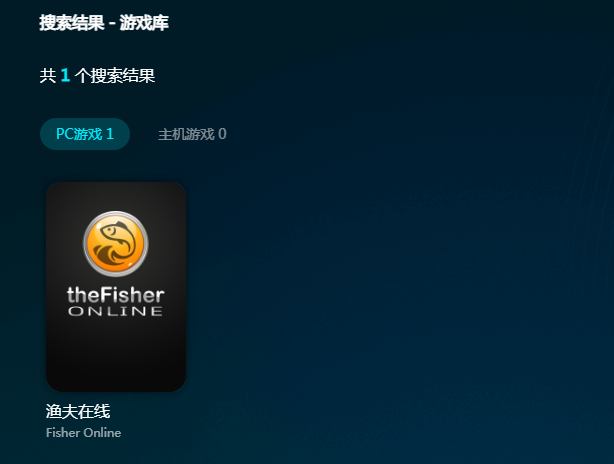Click the top edge of the game card
Image resolution: width=614 pixels, height=464 pixels.
point(116,183)
